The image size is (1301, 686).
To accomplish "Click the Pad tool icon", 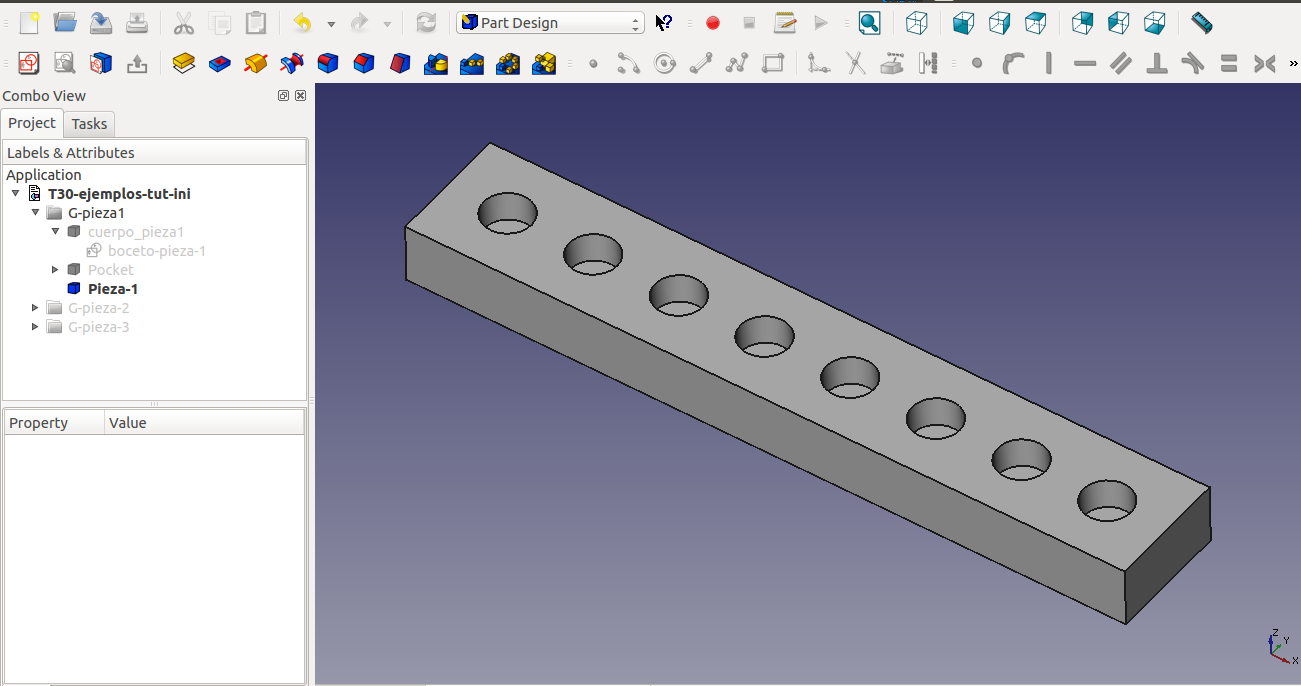I will tap(183, 64).
